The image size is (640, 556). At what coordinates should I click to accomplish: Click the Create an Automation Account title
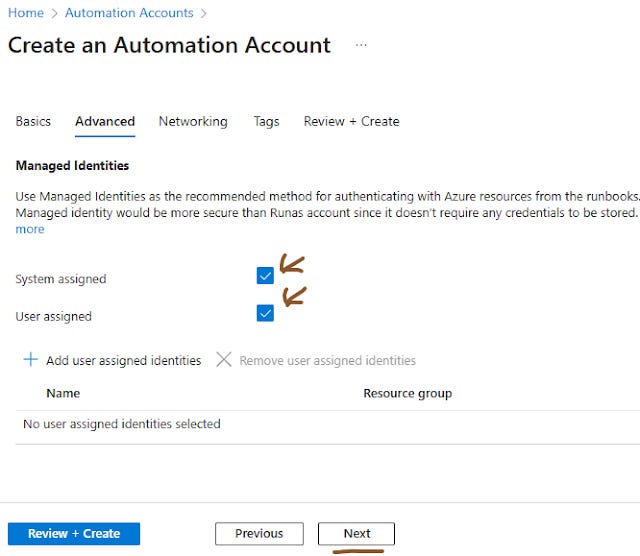[x=169, y=45]
